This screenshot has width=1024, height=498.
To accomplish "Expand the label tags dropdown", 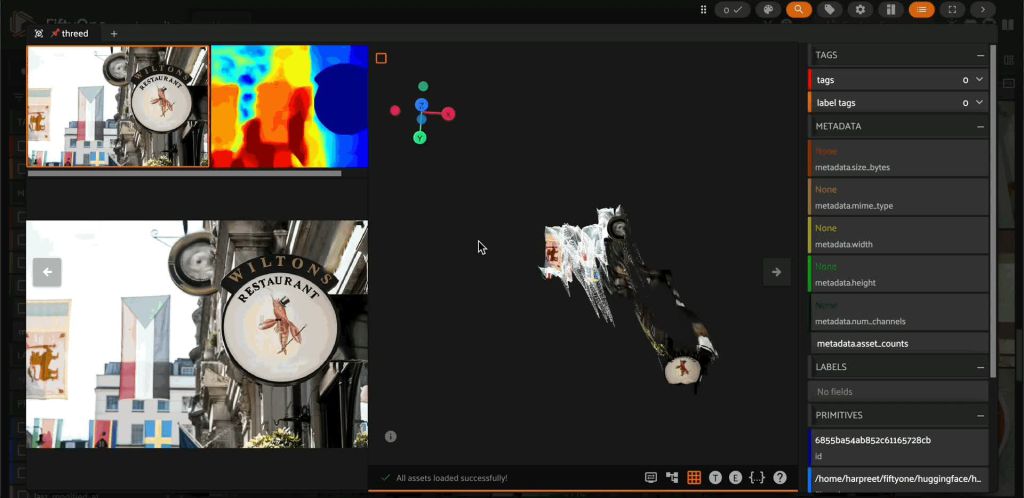I will (x=979, y=102).
